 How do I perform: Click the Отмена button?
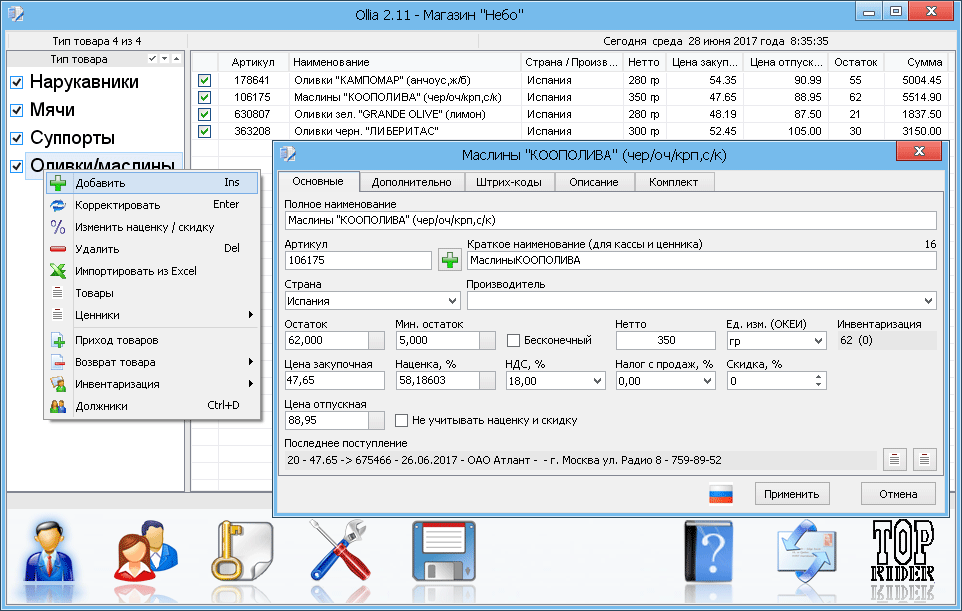click(x=898, y=494)
